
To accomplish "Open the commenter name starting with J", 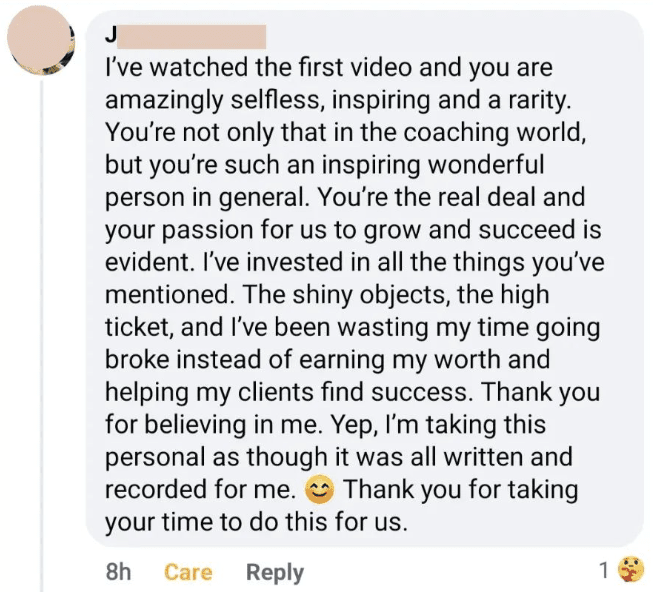I will point(185,37).
